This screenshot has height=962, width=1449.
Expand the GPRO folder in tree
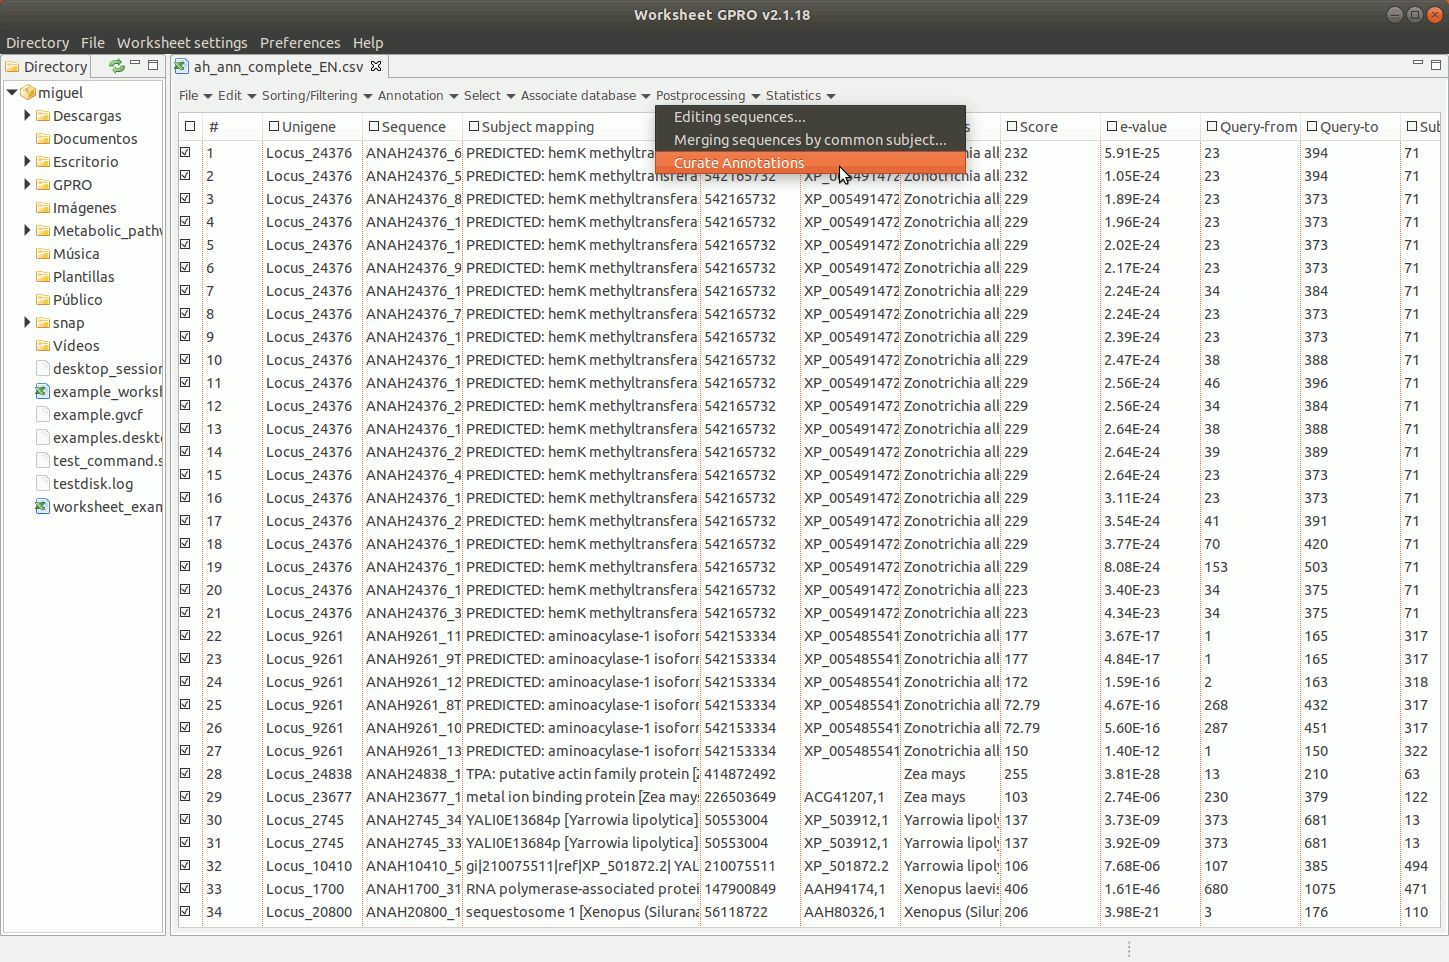point(27,185)
